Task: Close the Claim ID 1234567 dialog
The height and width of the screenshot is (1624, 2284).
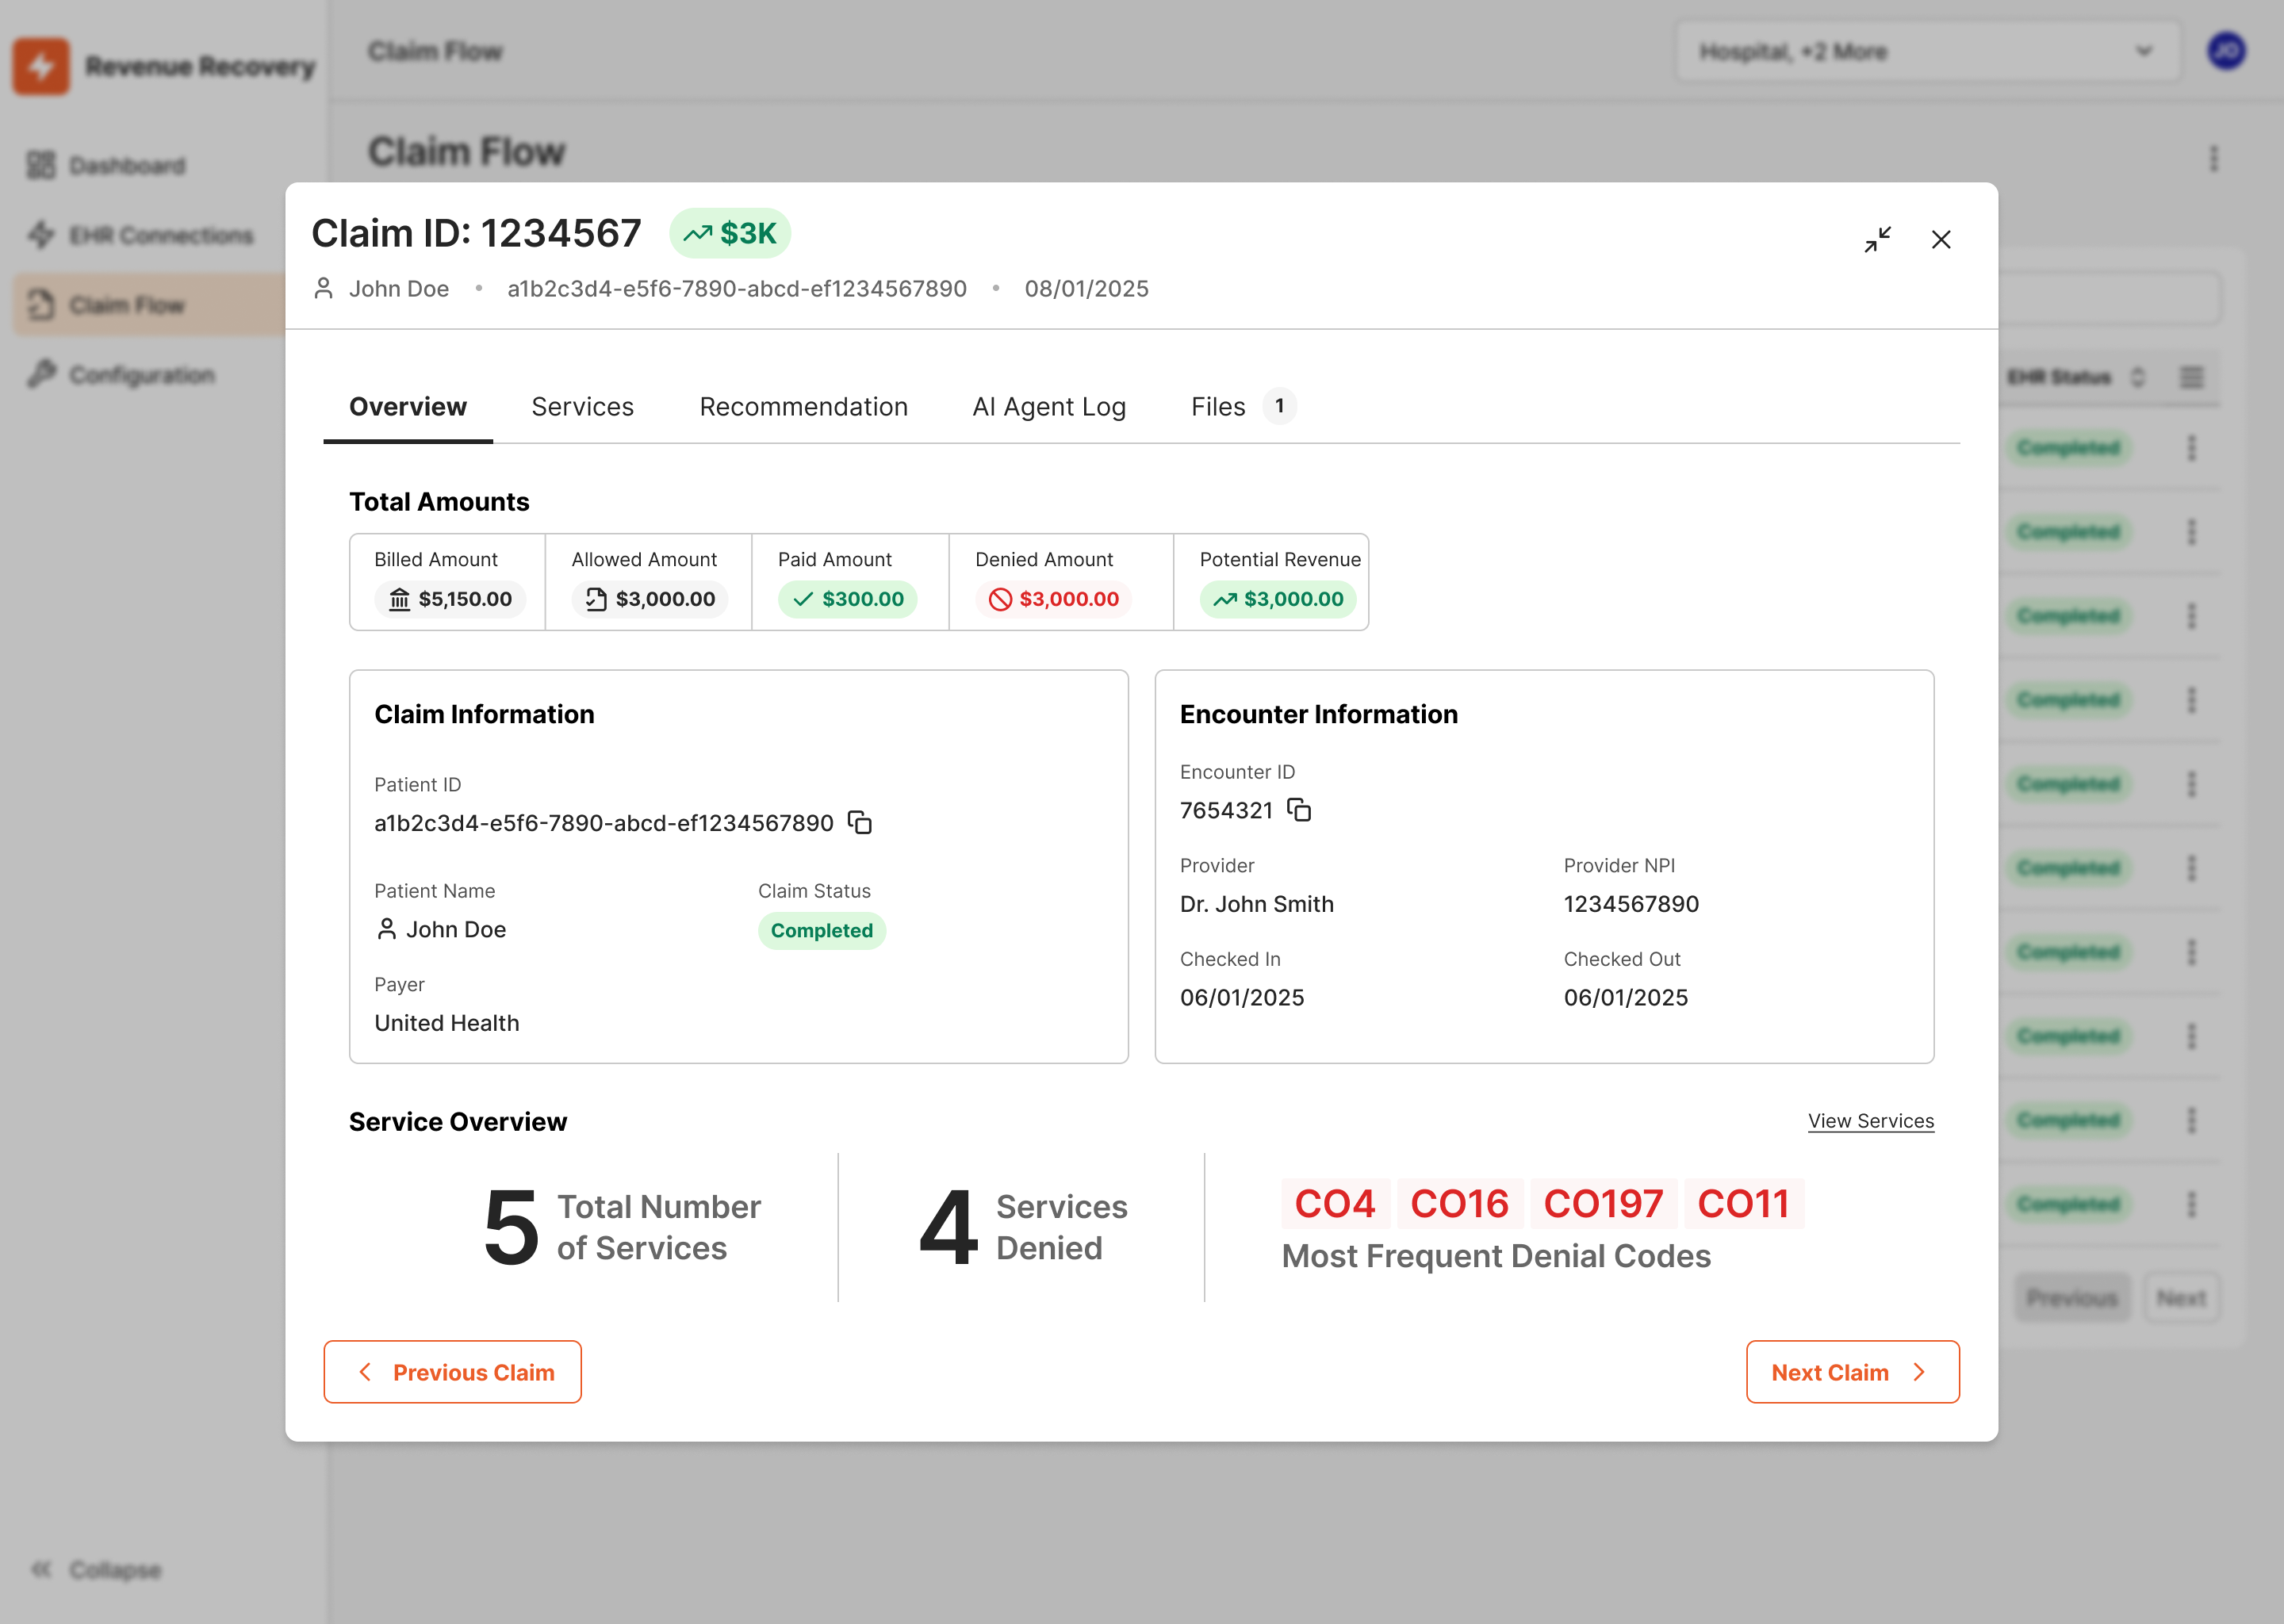Action: point(1941,239)
